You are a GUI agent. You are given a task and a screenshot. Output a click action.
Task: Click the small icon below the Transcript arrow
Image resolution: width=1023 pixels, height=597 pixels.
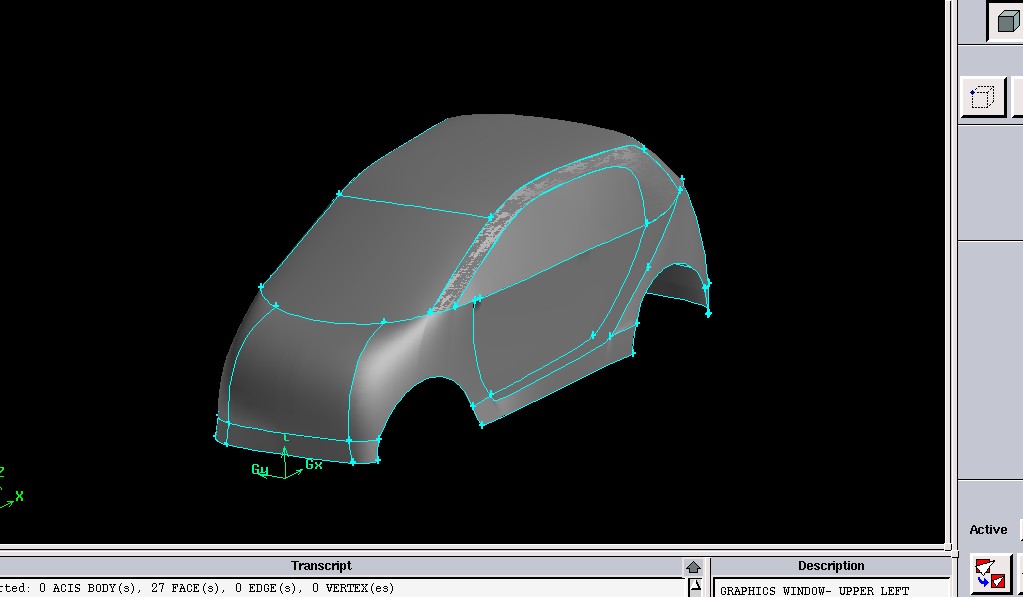click(x=693, y=587)
